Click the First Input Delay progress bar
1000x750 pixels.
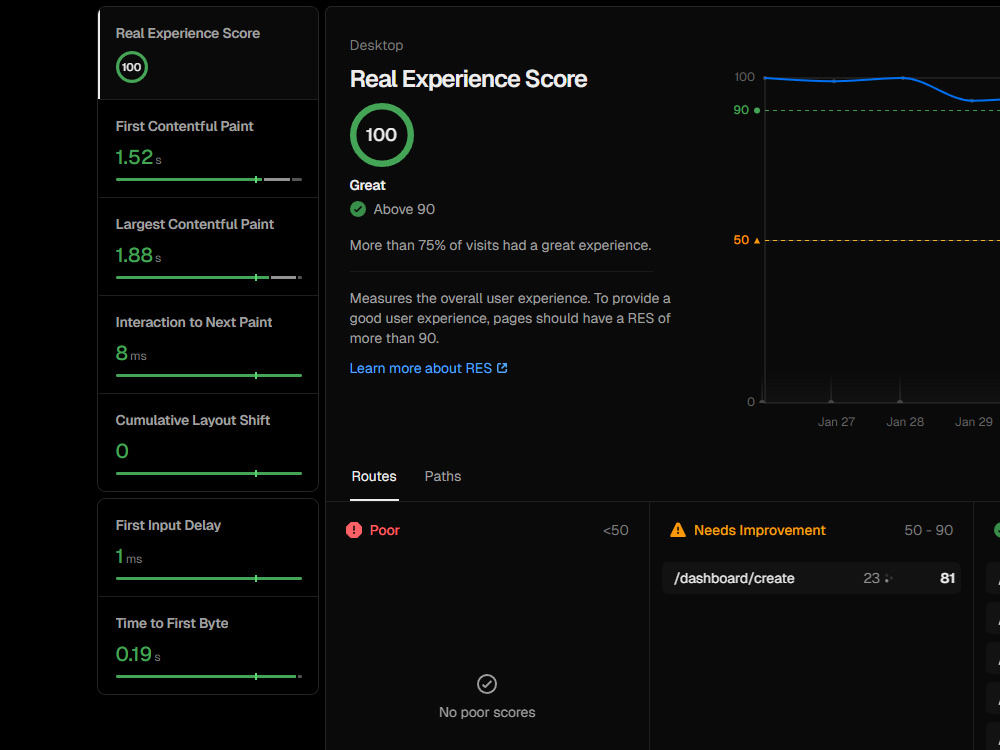[x=209, y=578]
